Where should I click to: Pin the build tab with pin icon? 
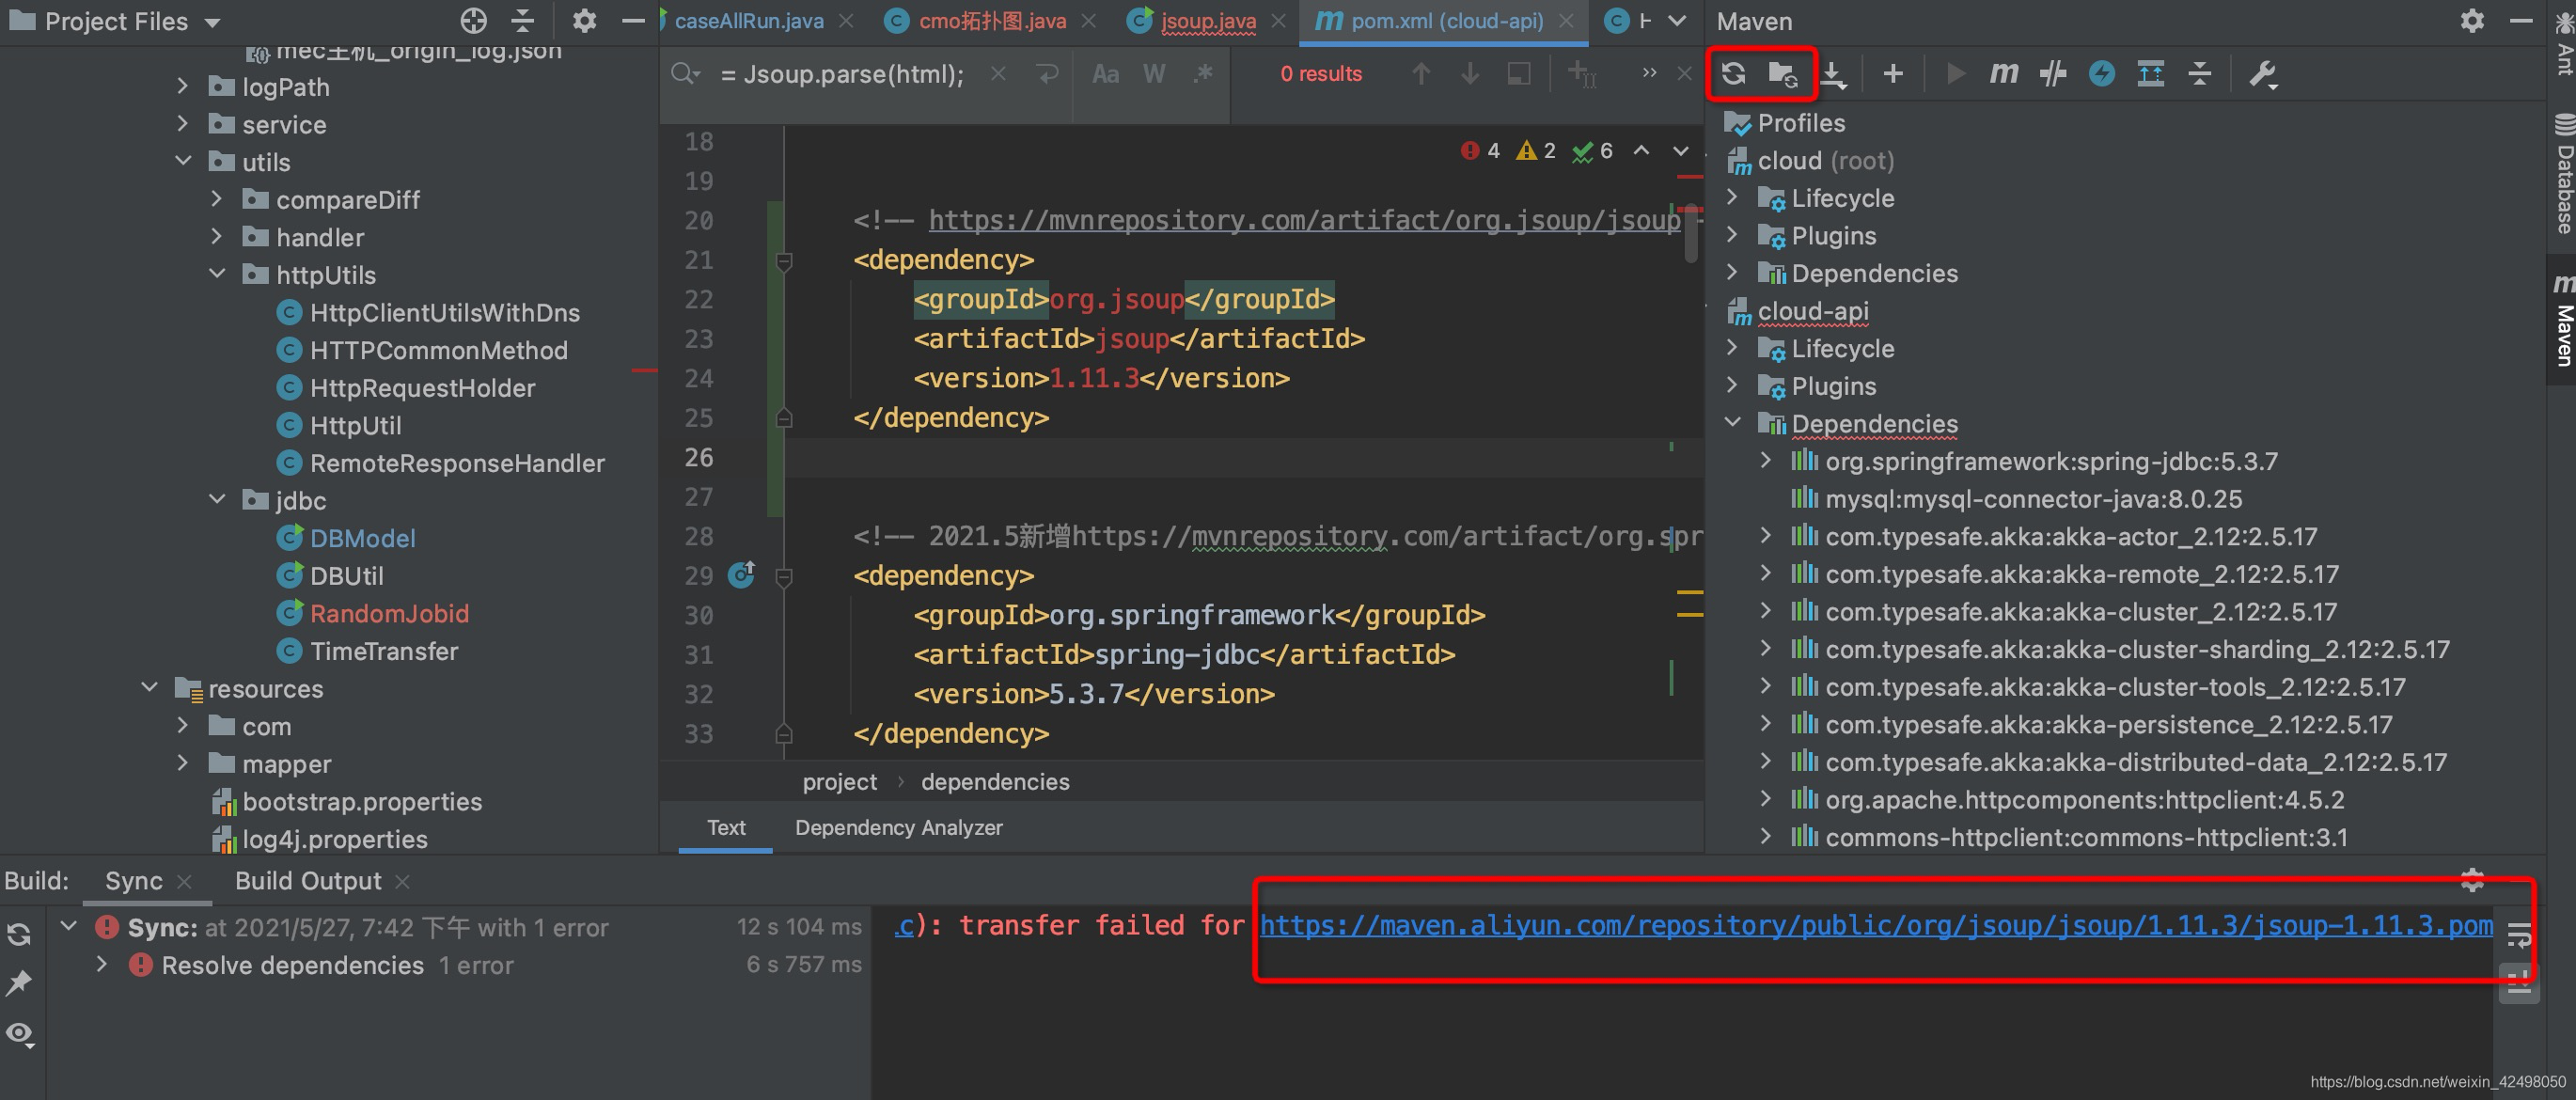[19, 982]
